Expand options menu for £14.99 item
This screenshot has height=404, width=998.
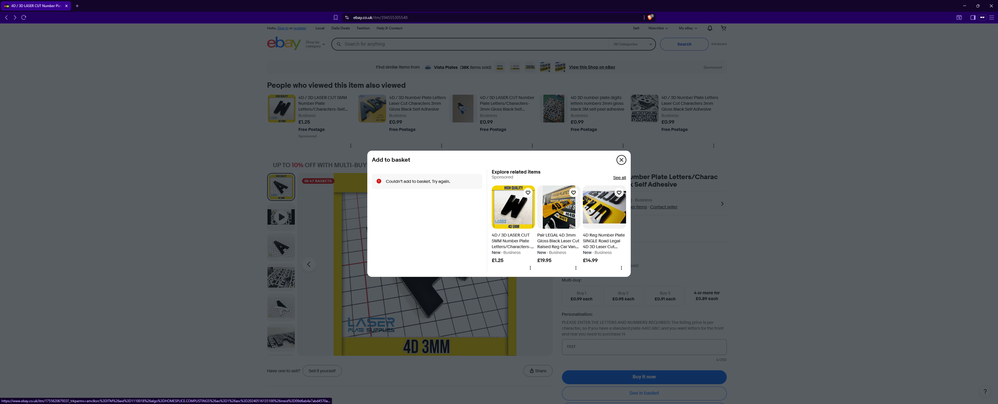pos(621,268)
